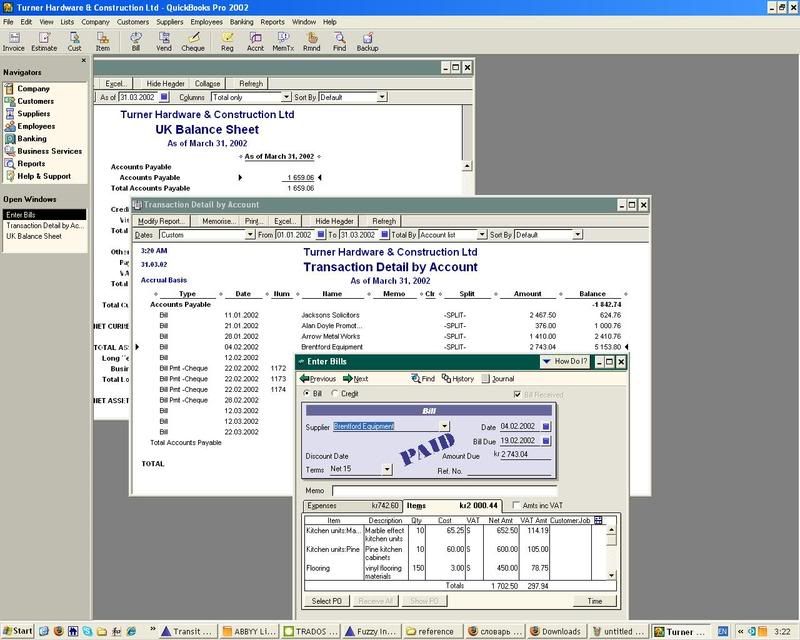Expand the Supplier dropdown
The height and width of the screenshot is (640, 800).
(x=445, y=427)
